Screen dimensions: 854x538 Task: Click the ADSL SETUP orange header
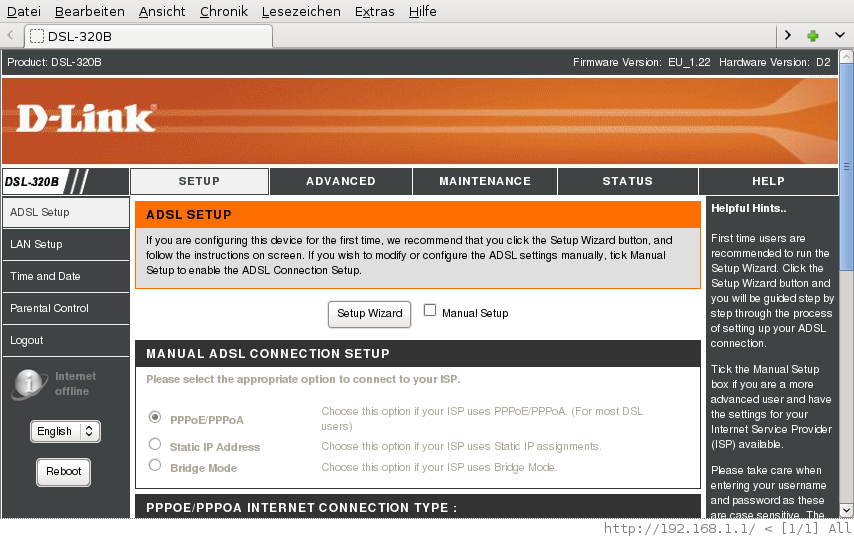click(x=418, y=215)
